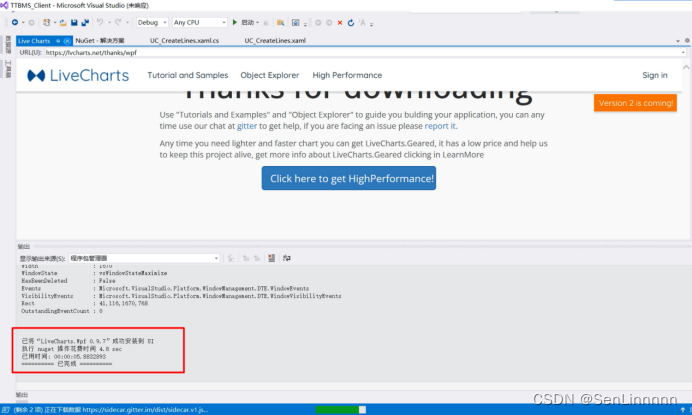Click 'Click here to get HighPerformance!' button
Image resolution: width=692 pixels, height=415 pixels.
point(349,178)
